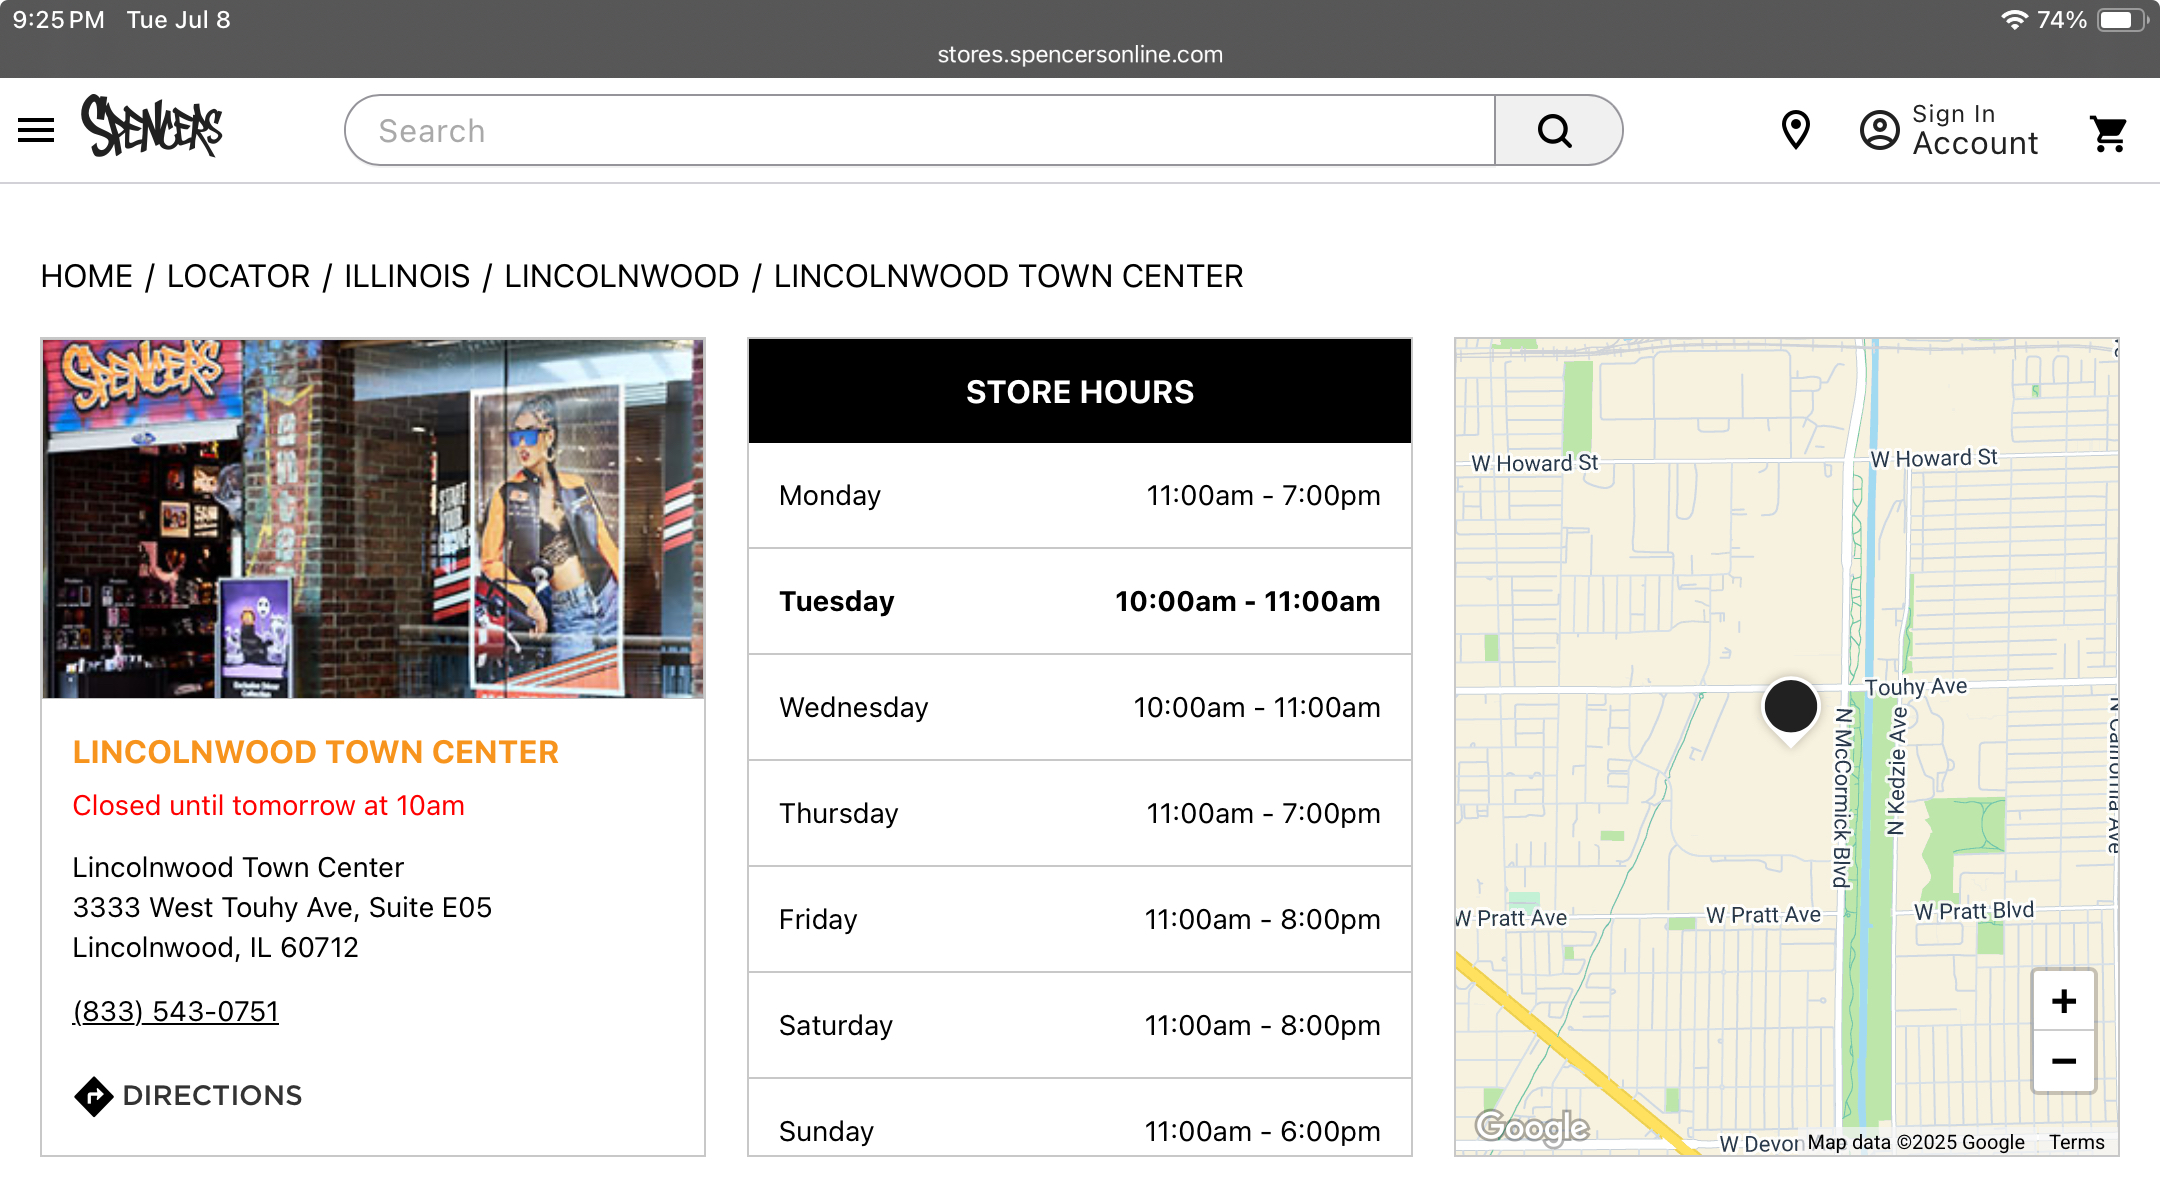The width and height of the screenshot is (2160, 1191).
Task: Zoom in on the map with plus
Action: tap(2064, 1001)
